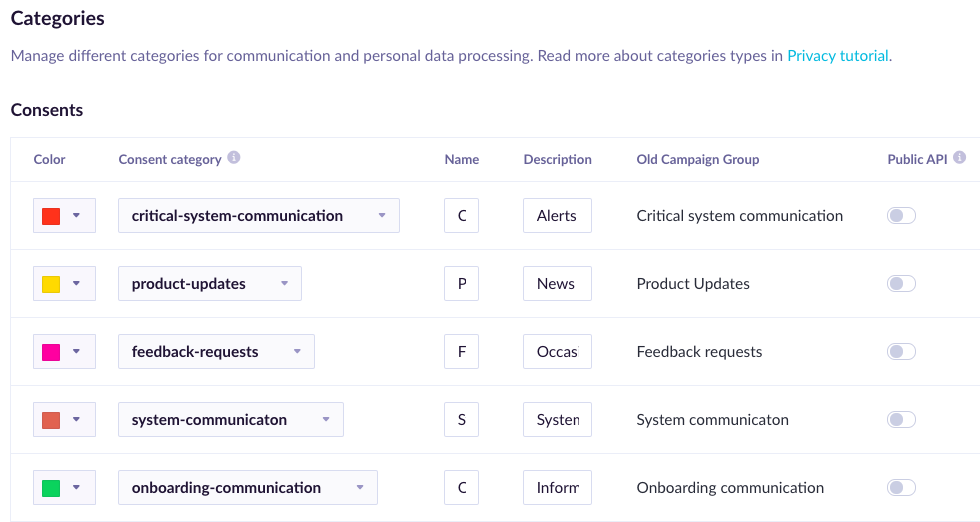Click info icon next to Consent category
Screen dimensions: 980x522
pyautogui.click(x=234, y=158)
